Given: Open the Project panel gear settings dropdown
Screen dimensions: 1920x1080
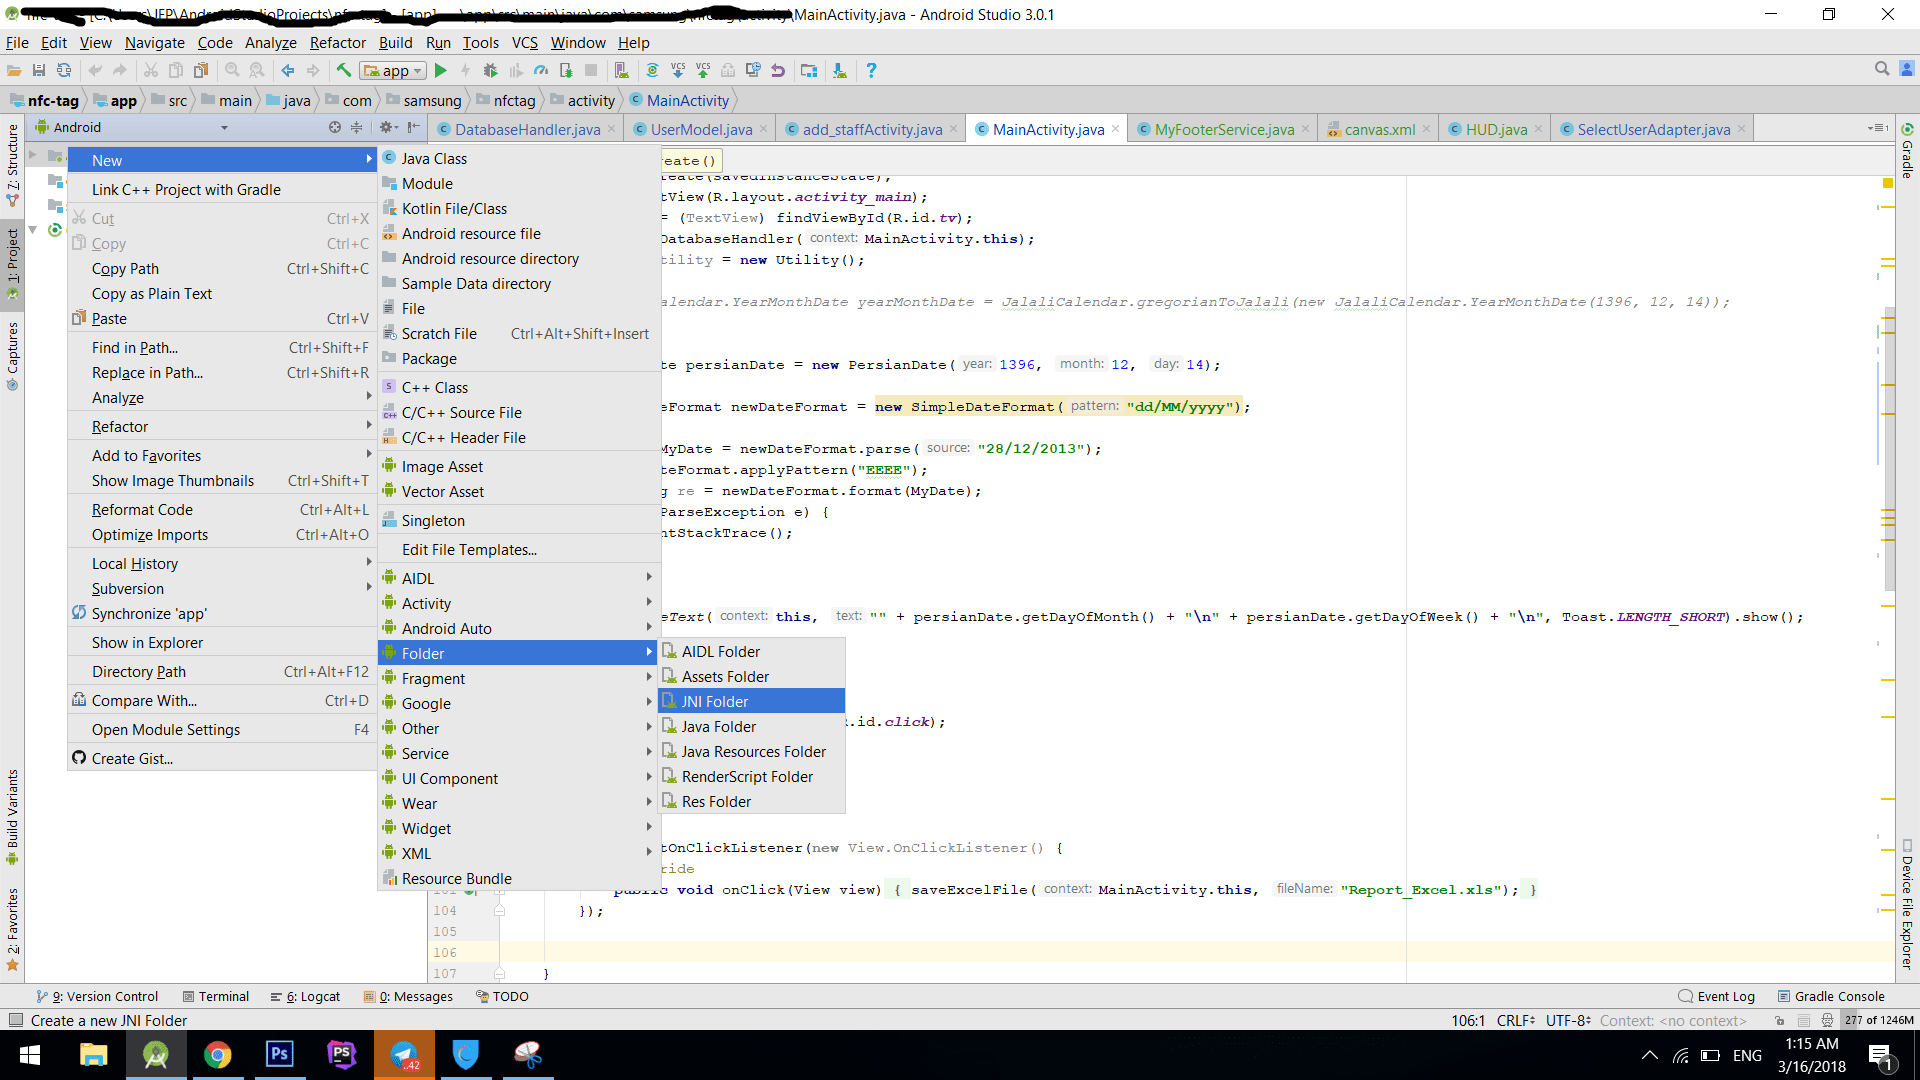Looking at the screenshot, I should (x=388, y=128).
